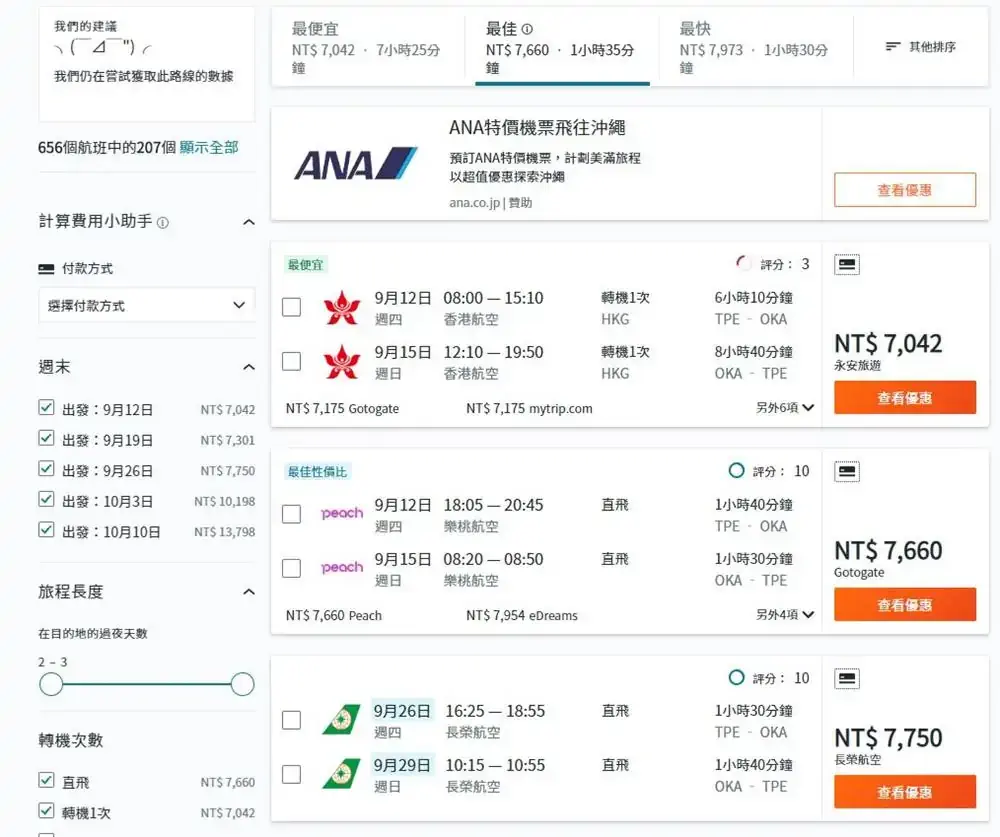Expand 另外4項 more offers
The image size is (1000, 837).
tap(784, 615)
